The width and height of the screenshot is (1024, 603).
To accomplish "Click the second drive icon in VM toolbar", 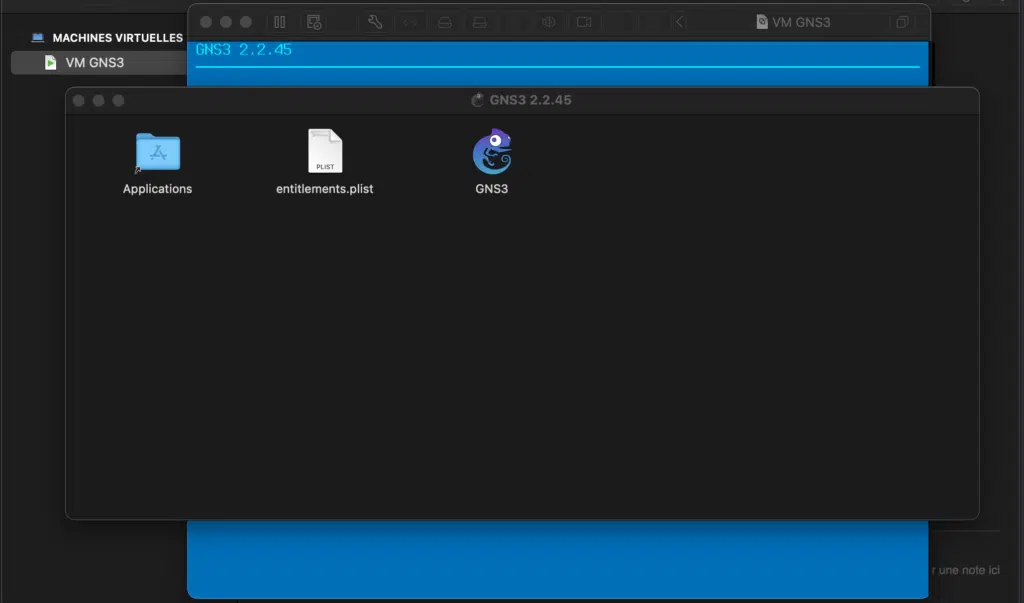I will (x=479, y=23).
